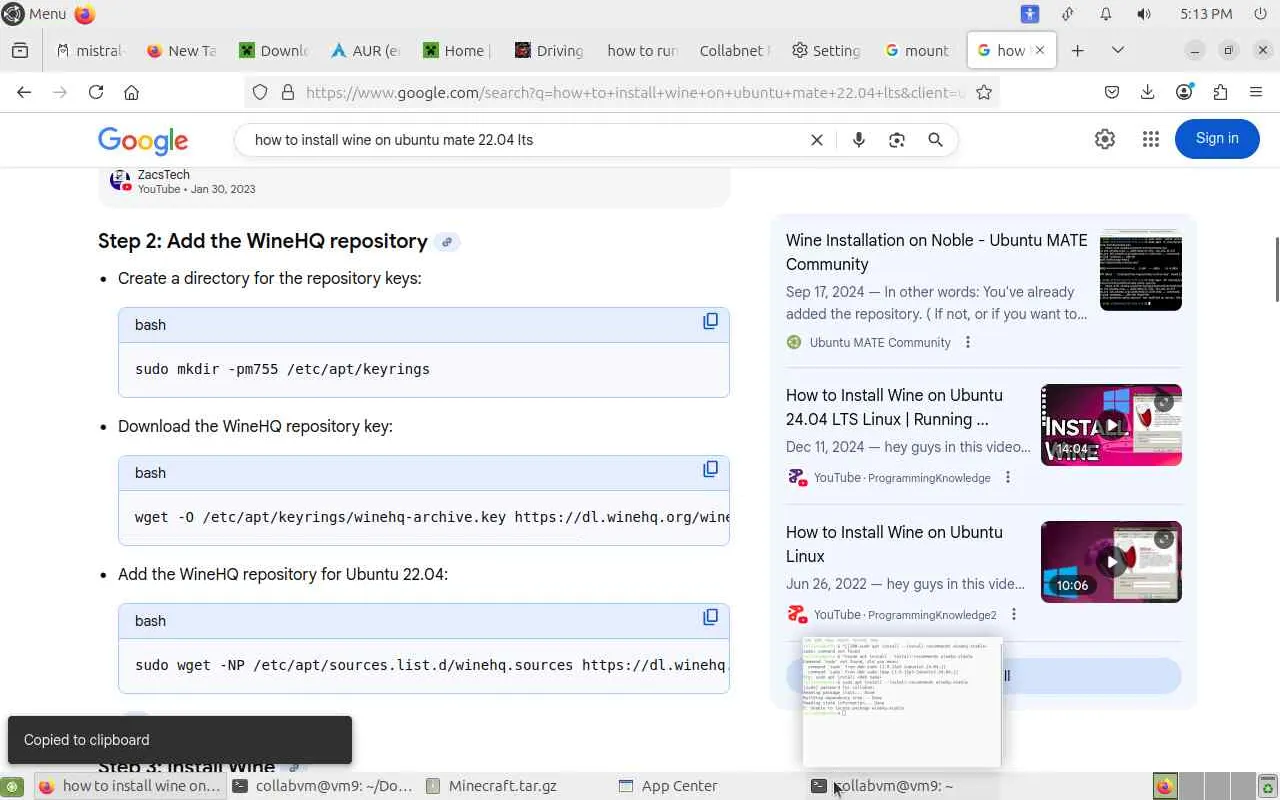Open the Extensions puzzle-piece menu
The image size is (1280, 800).
click(x=1220, y=92)
